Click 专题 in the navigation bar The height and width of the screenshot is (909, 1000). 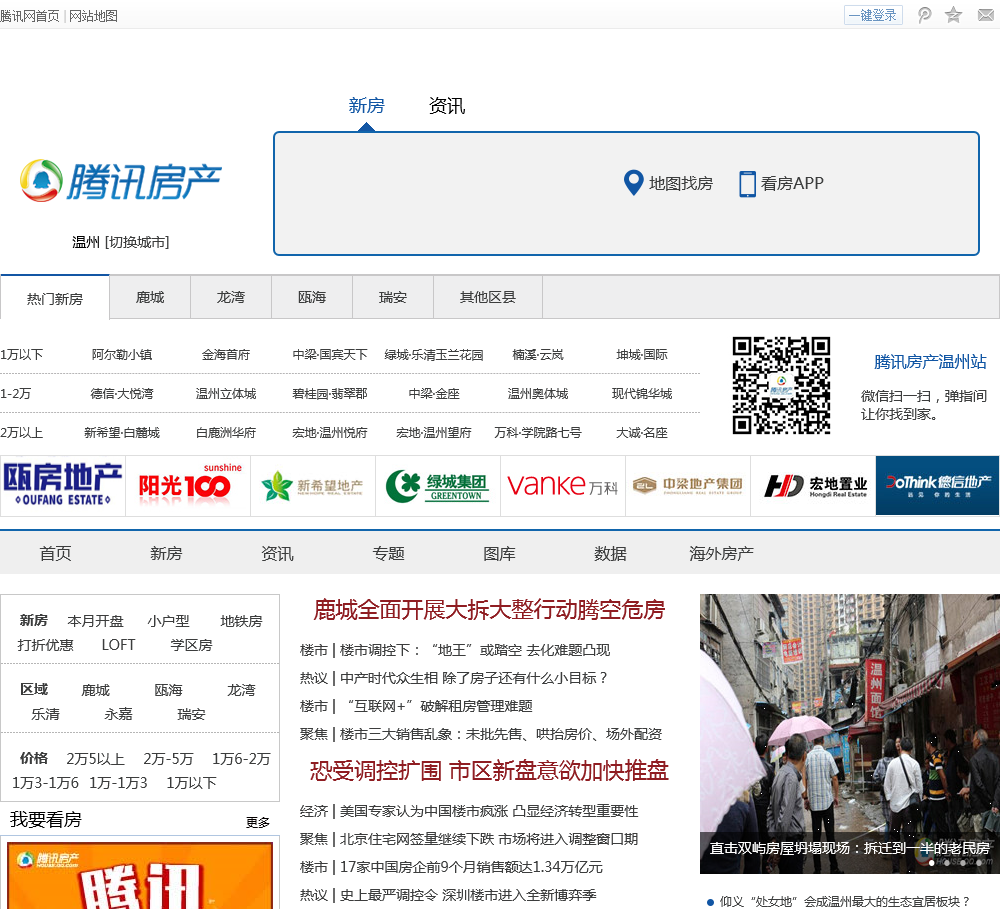388,553
